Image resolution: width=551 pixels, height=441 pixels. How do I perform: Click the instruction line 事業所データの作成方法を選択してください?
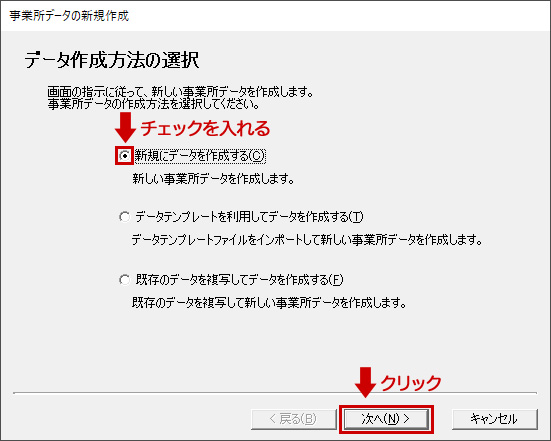(x=154, y=104)
